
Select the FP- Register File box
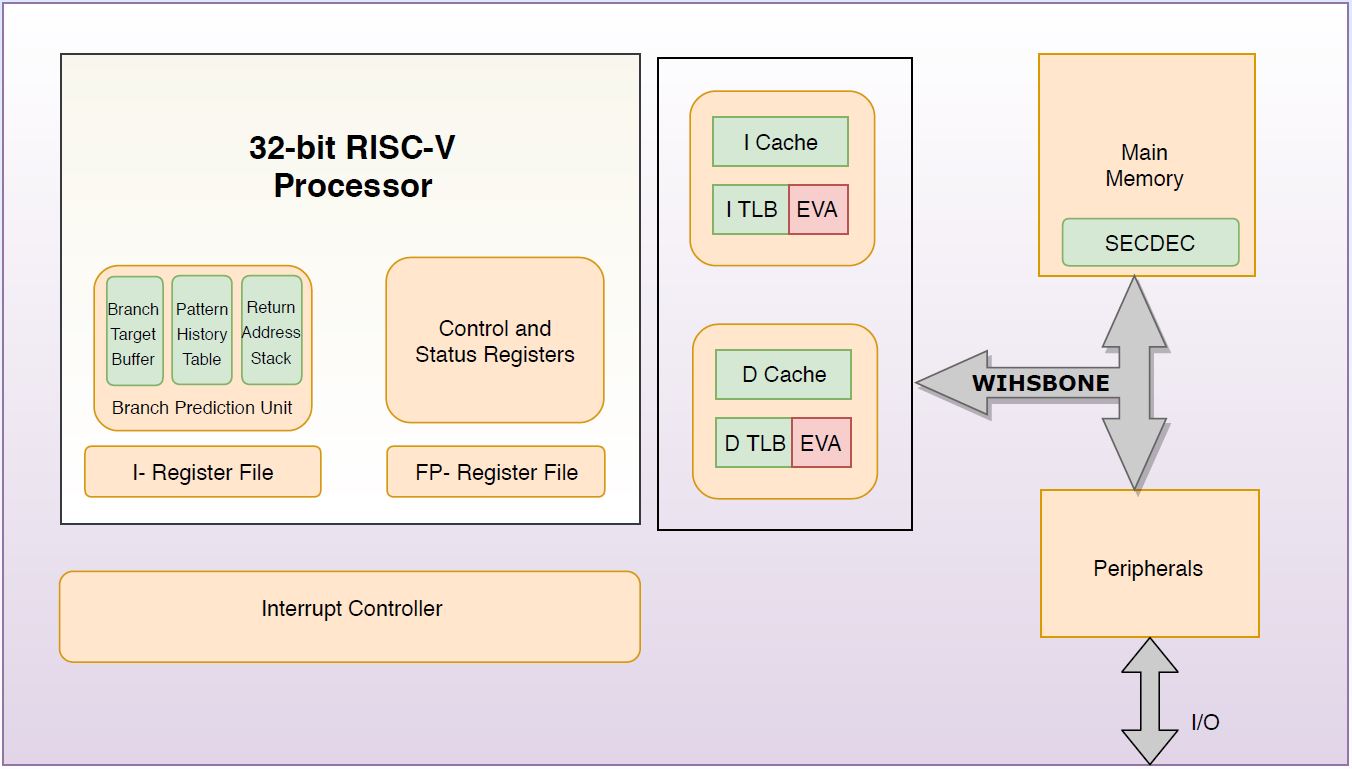[496, 472]
